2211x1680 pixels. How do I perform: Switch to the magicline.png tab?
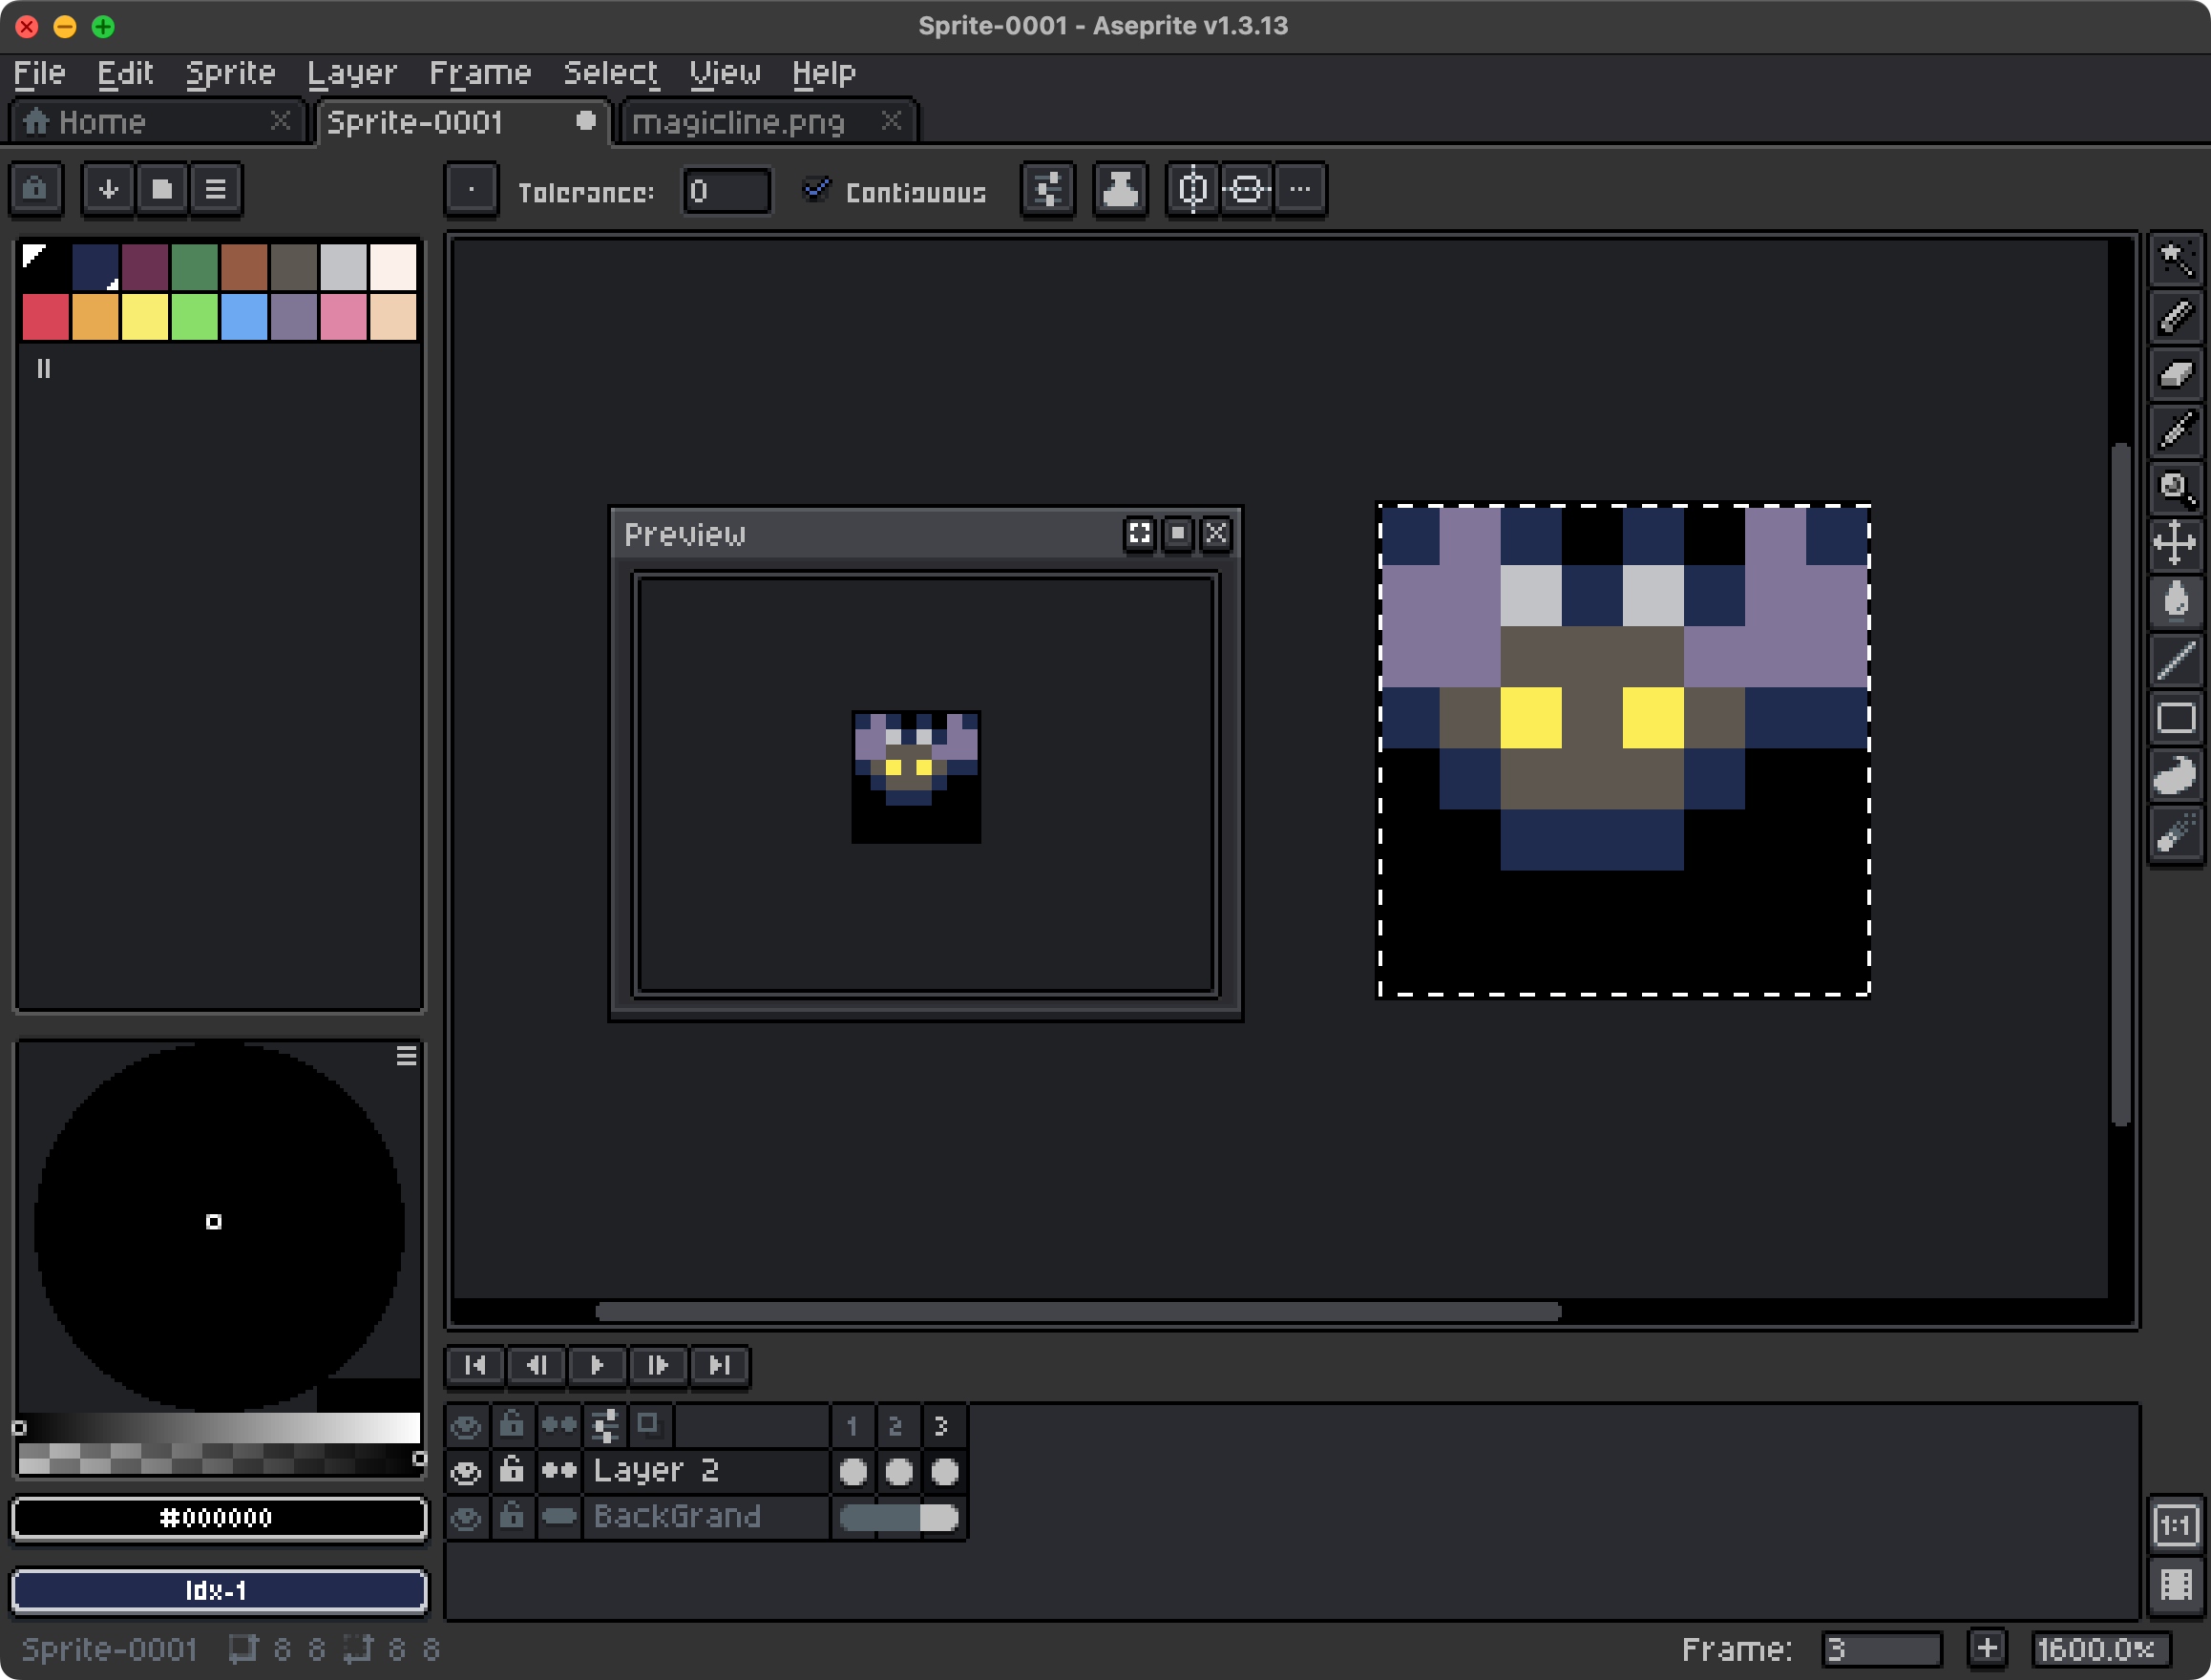tap(740, 121)
